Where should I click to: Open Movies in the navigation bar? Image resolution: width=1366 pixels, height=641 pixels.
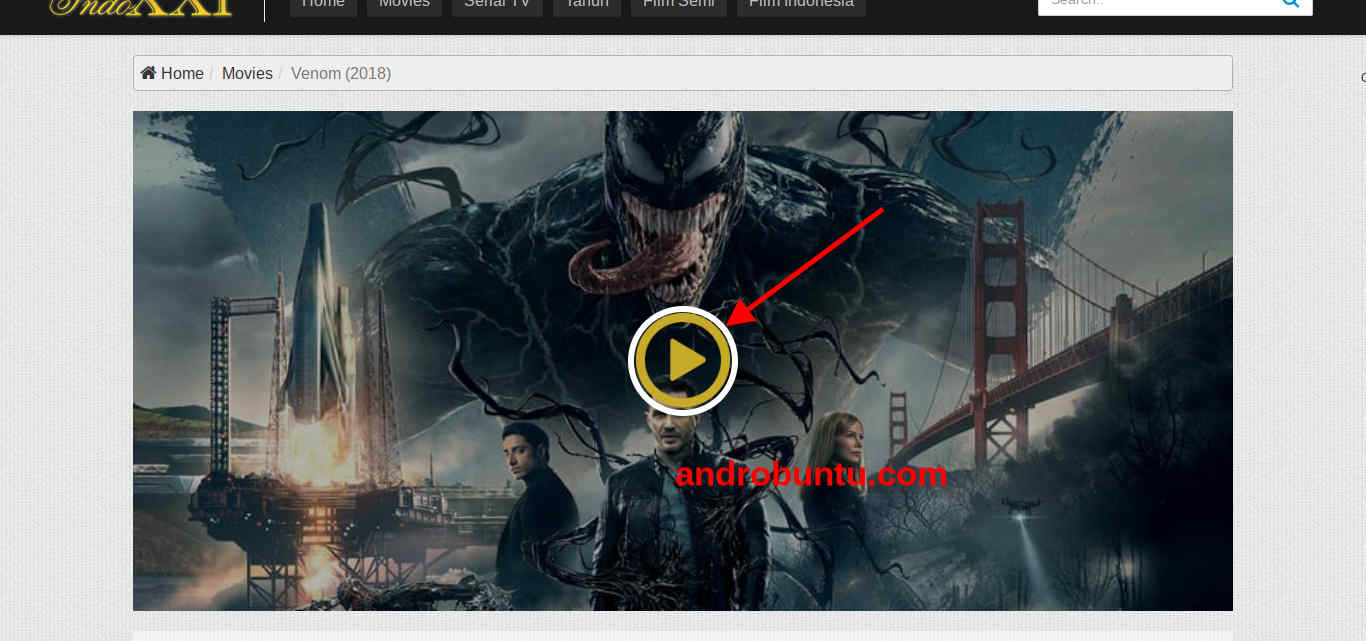(x=403, y=3)
